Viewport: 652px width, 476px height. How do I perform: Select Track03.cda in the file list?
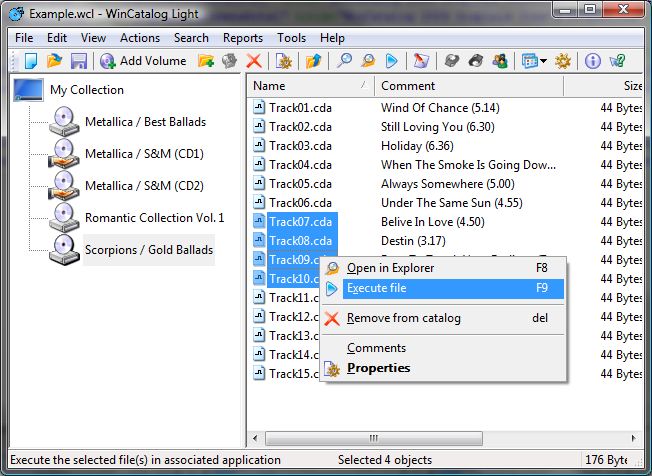click(x=299, y=146)
